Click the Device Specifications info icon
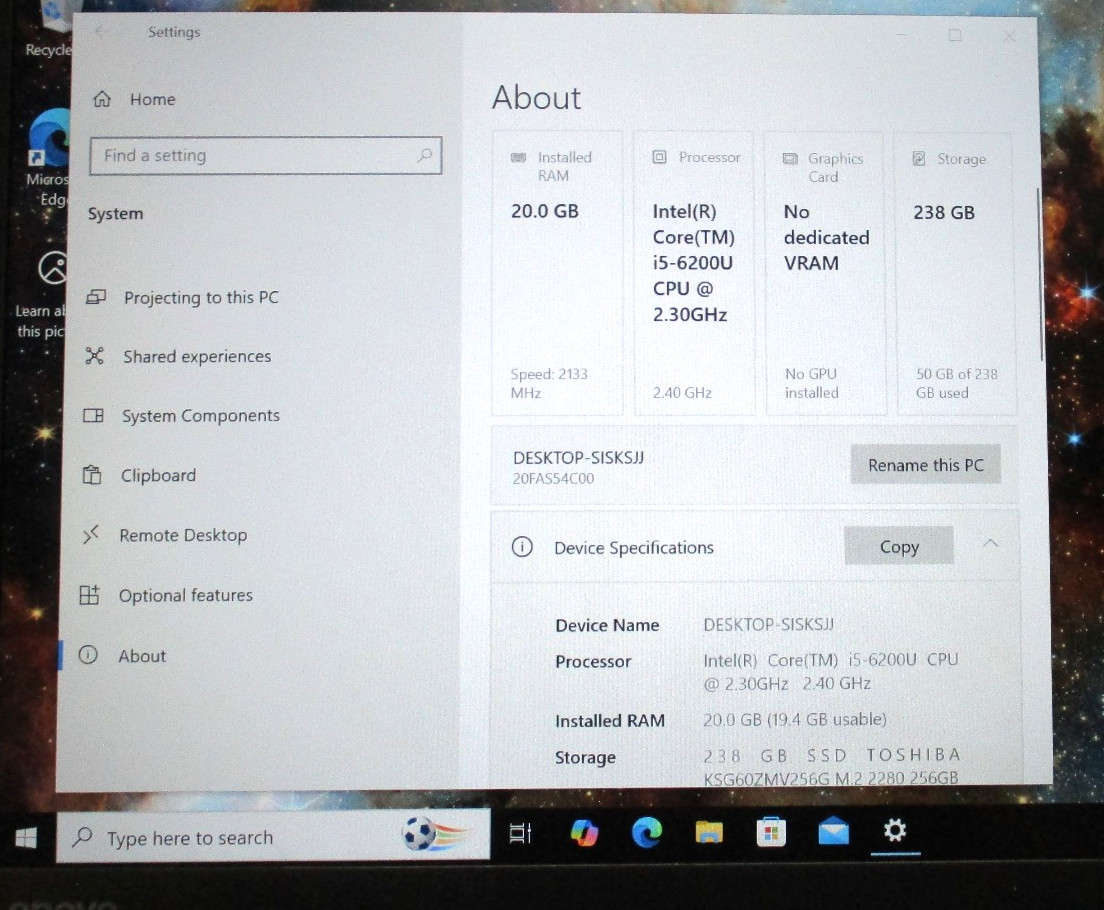This screenshot has width=1104, height=910. [522, 547]
